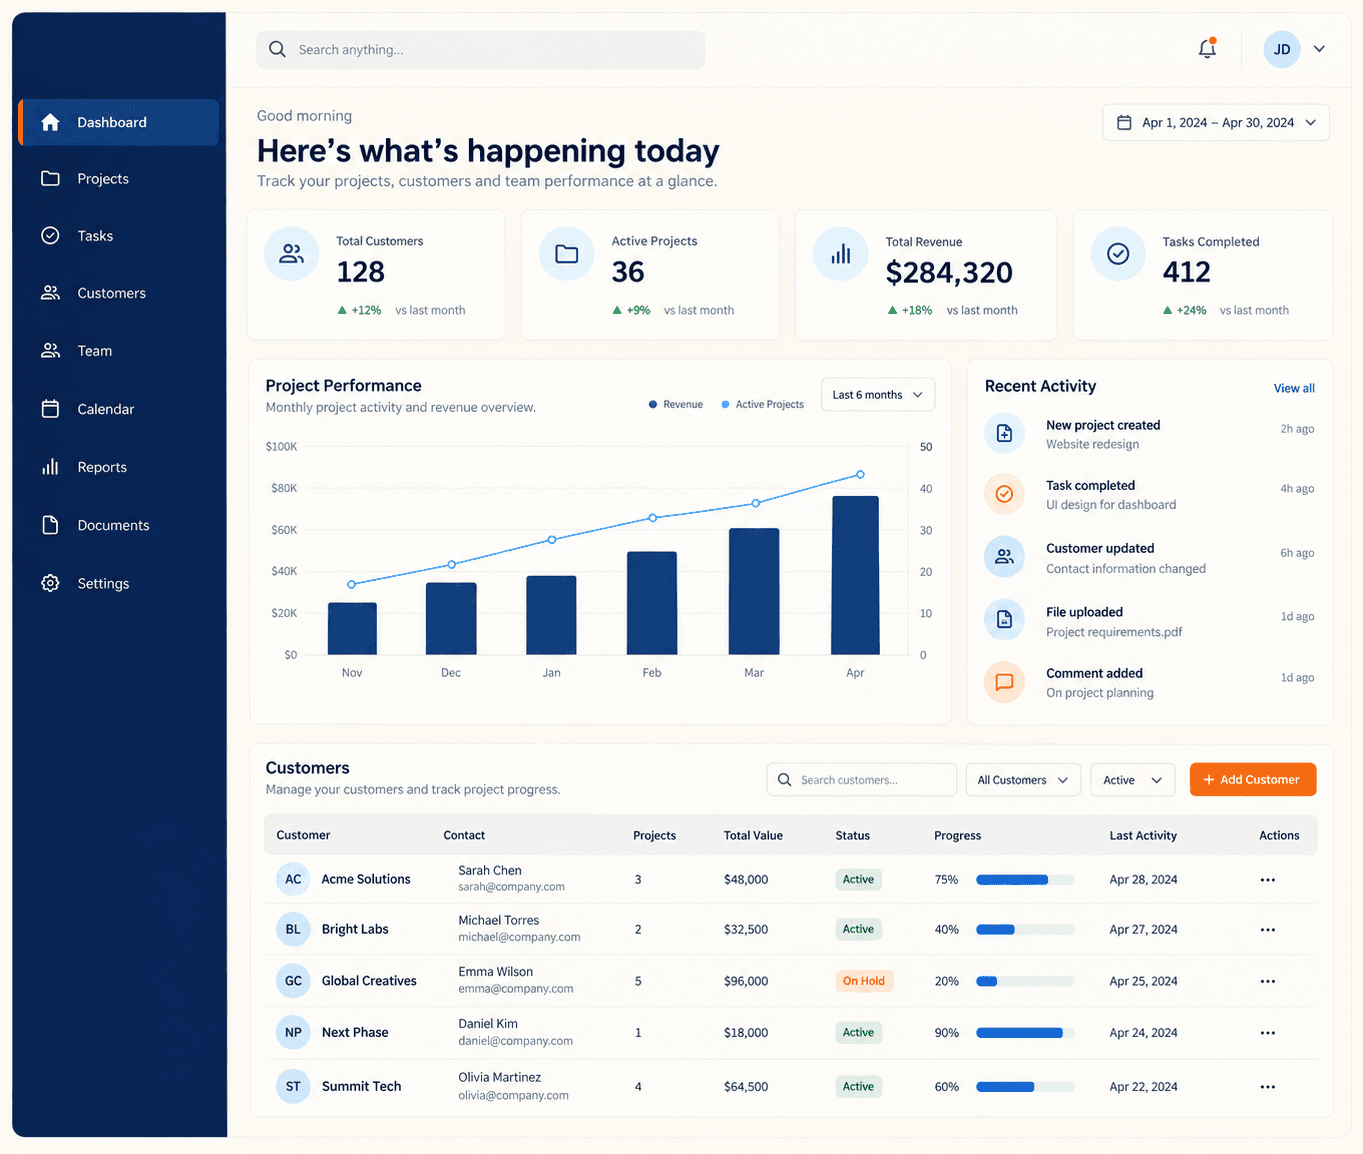The height and width of the screenshot is (1154, 1363).
Task: Click the New project created activity icon
Action: 1004,433
